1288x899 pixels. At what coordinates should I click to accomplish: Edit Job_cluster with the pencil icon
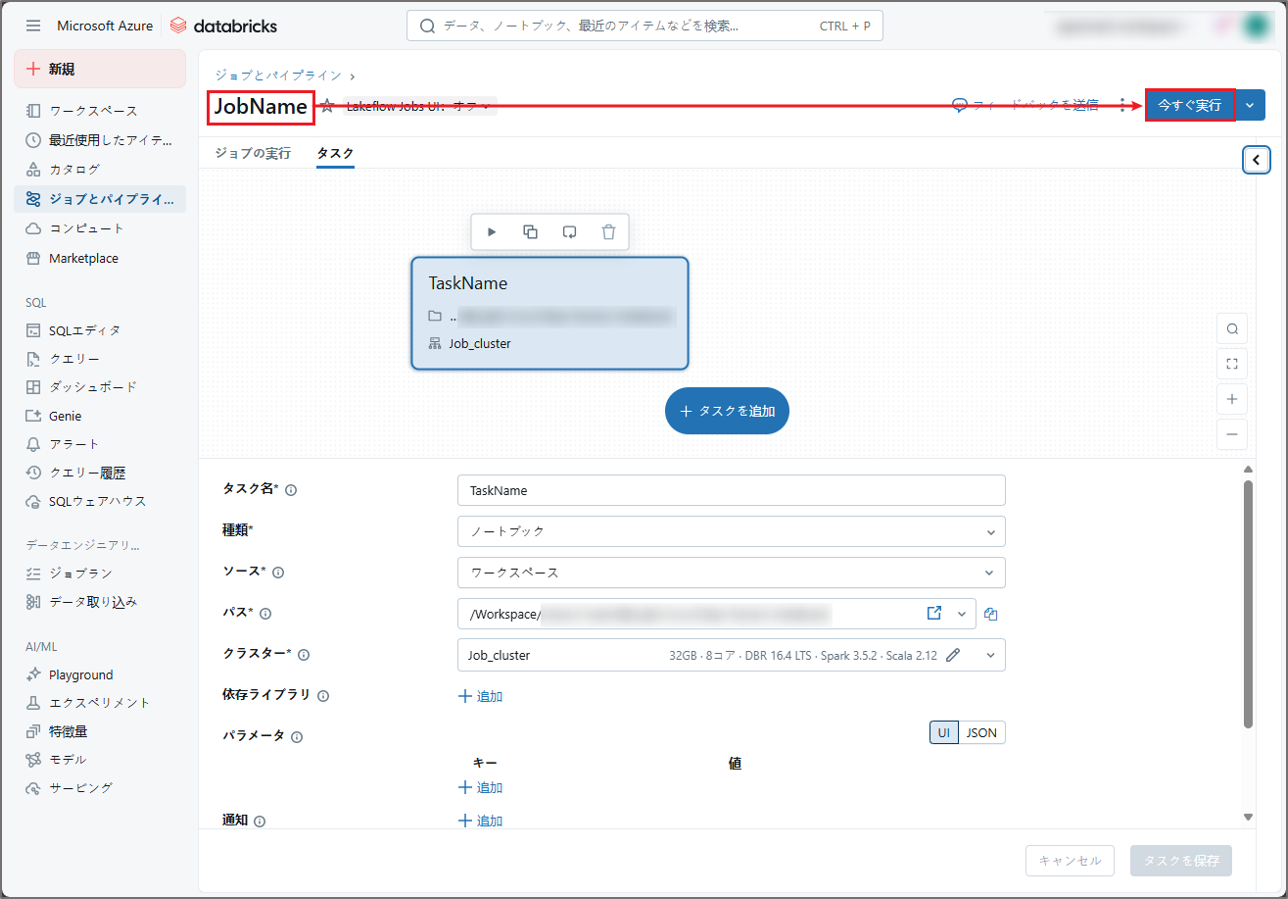coord(953,655)
